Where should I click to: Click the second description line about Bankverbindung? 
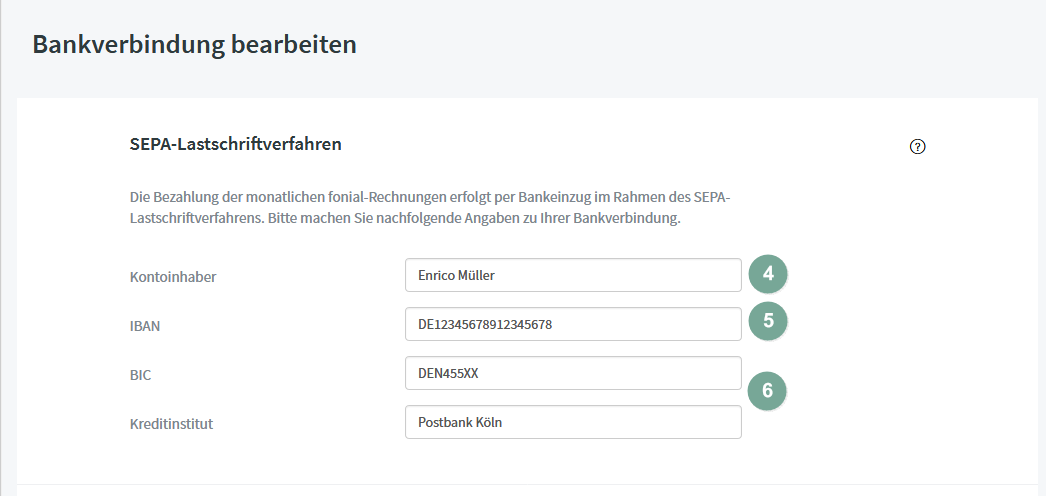tap(405, 219)
